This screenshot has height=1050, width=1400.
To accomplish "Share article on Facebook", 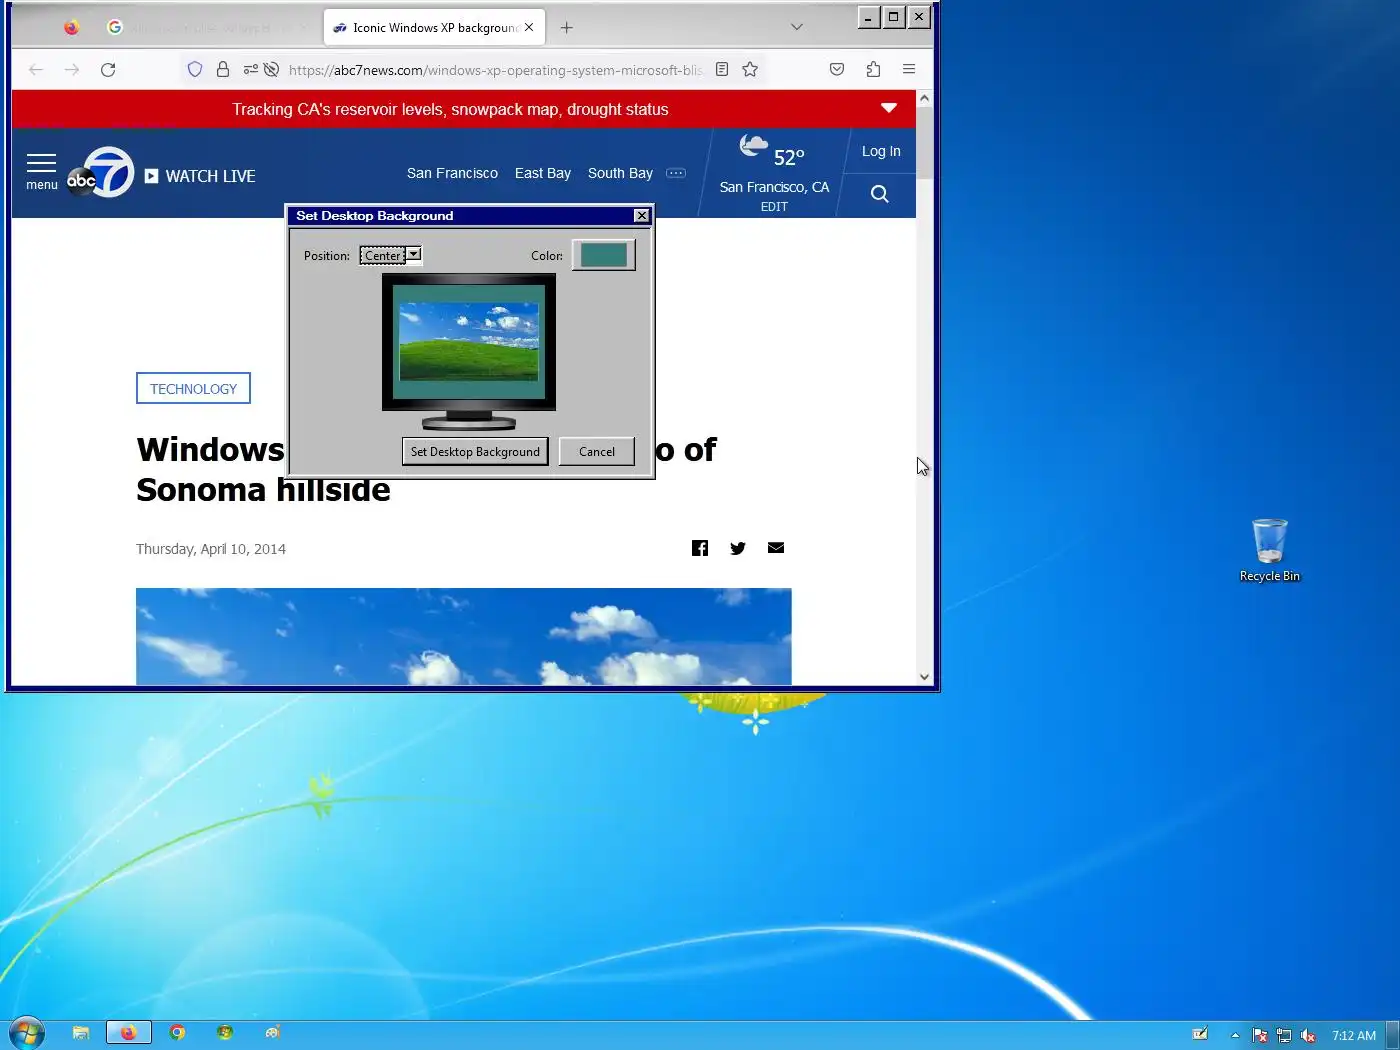I will (x=700, y=548).
